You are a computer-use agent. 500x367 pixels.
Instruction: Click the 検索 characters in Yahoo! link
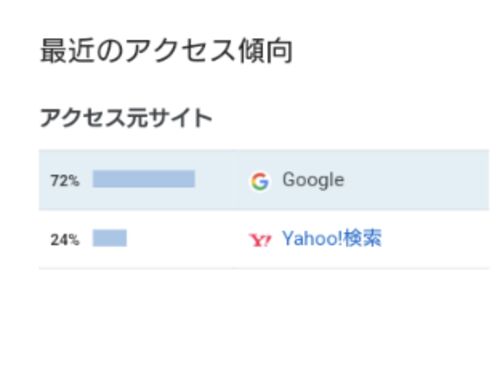tap(363, 239)
